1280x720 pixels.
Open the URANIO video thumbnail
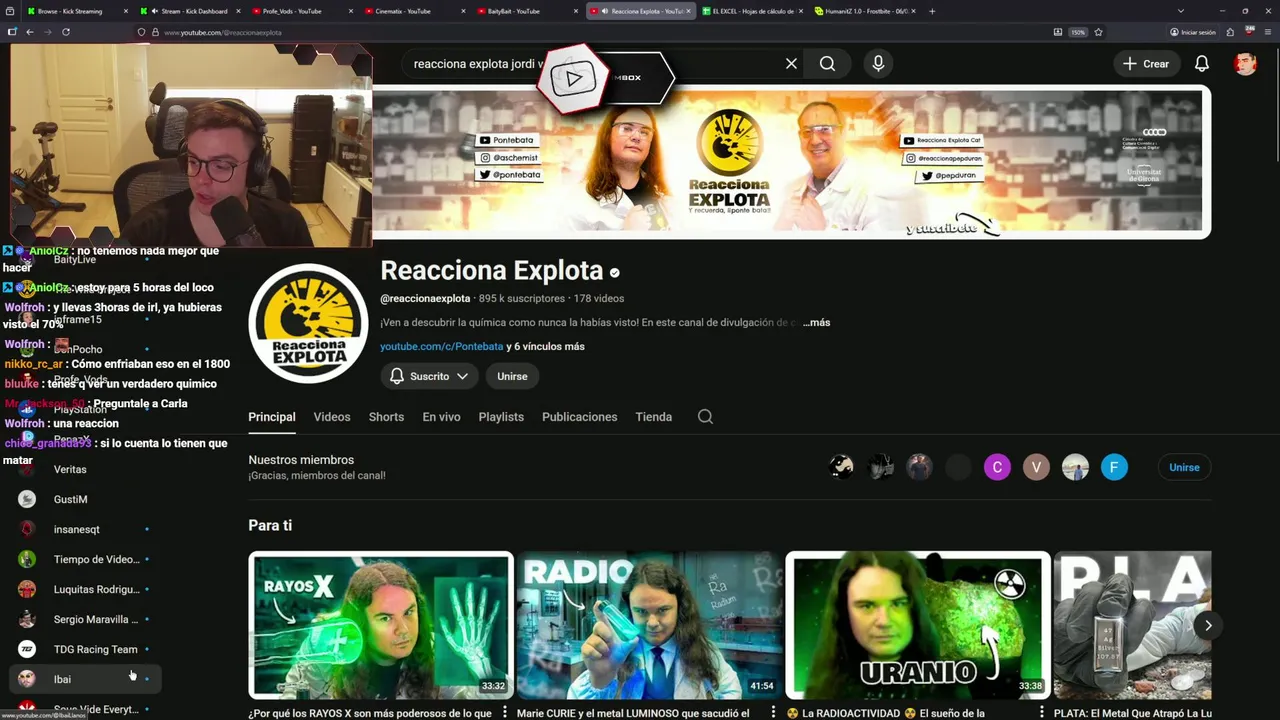tap(918, 625)
